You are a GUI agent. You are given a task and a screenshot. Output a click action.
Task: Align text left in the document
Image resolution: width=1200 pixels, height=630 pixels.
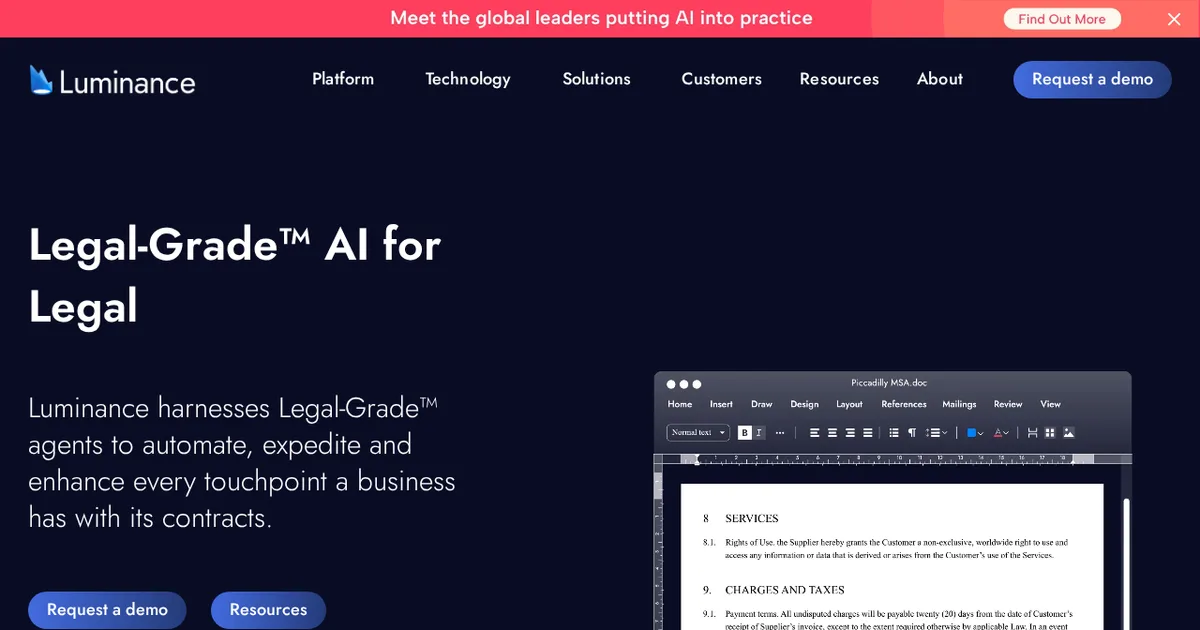click(x=814, y=433)
